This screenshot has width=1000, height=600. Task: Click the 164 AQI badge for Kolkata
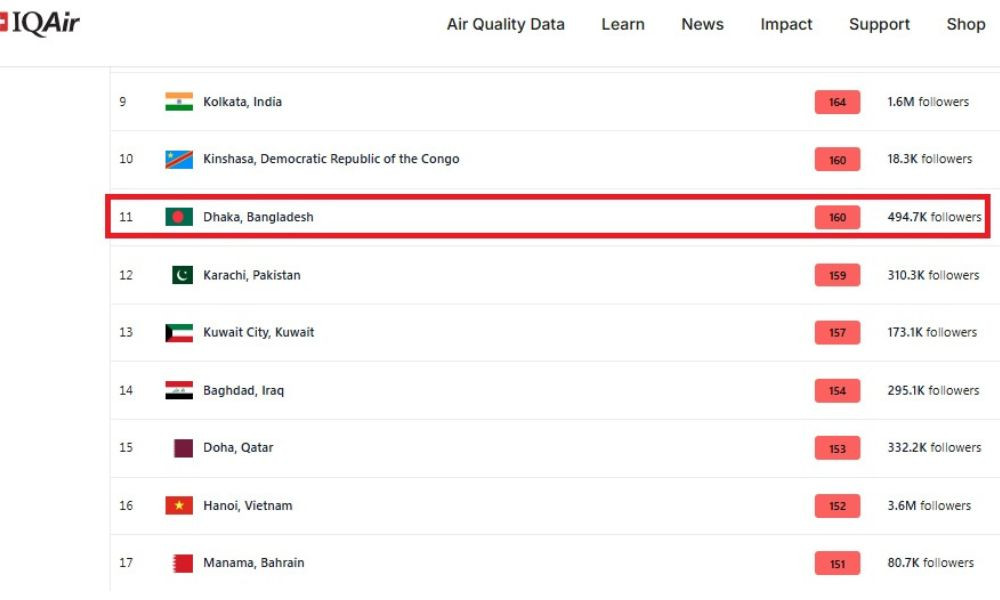click(837, 102)
